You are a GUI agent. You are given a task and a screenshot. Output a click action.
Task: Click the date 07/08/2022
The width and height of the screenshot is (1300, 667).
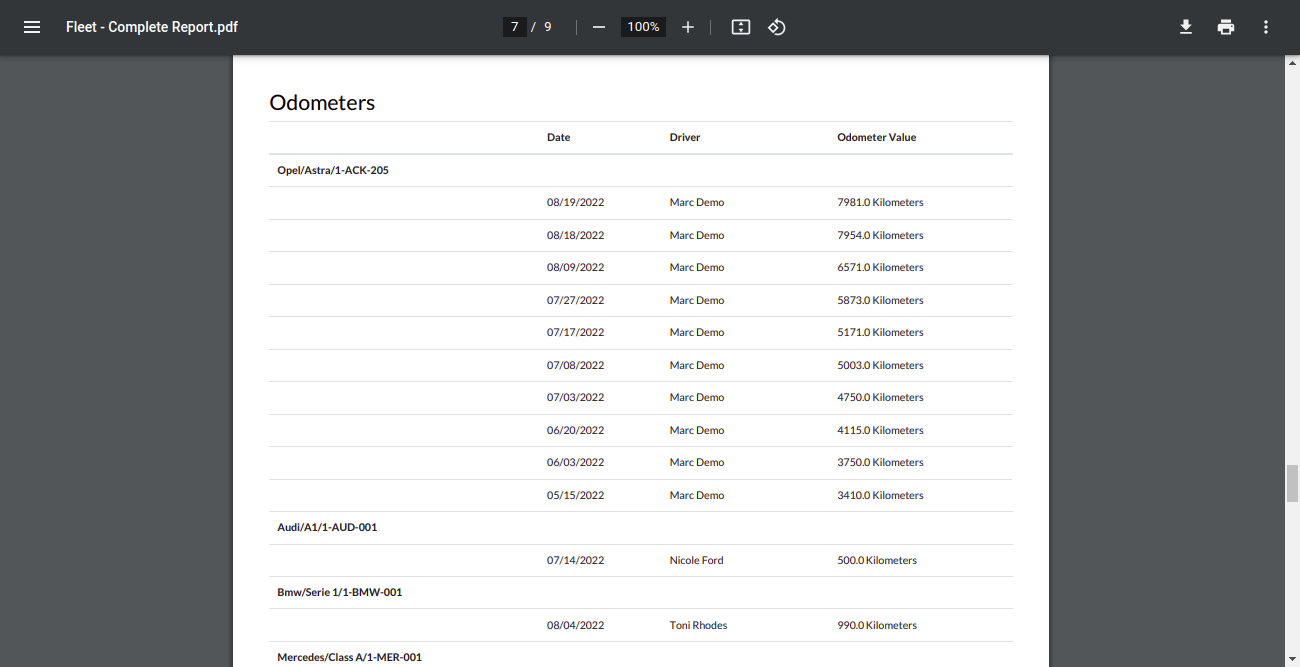[575, 365]
